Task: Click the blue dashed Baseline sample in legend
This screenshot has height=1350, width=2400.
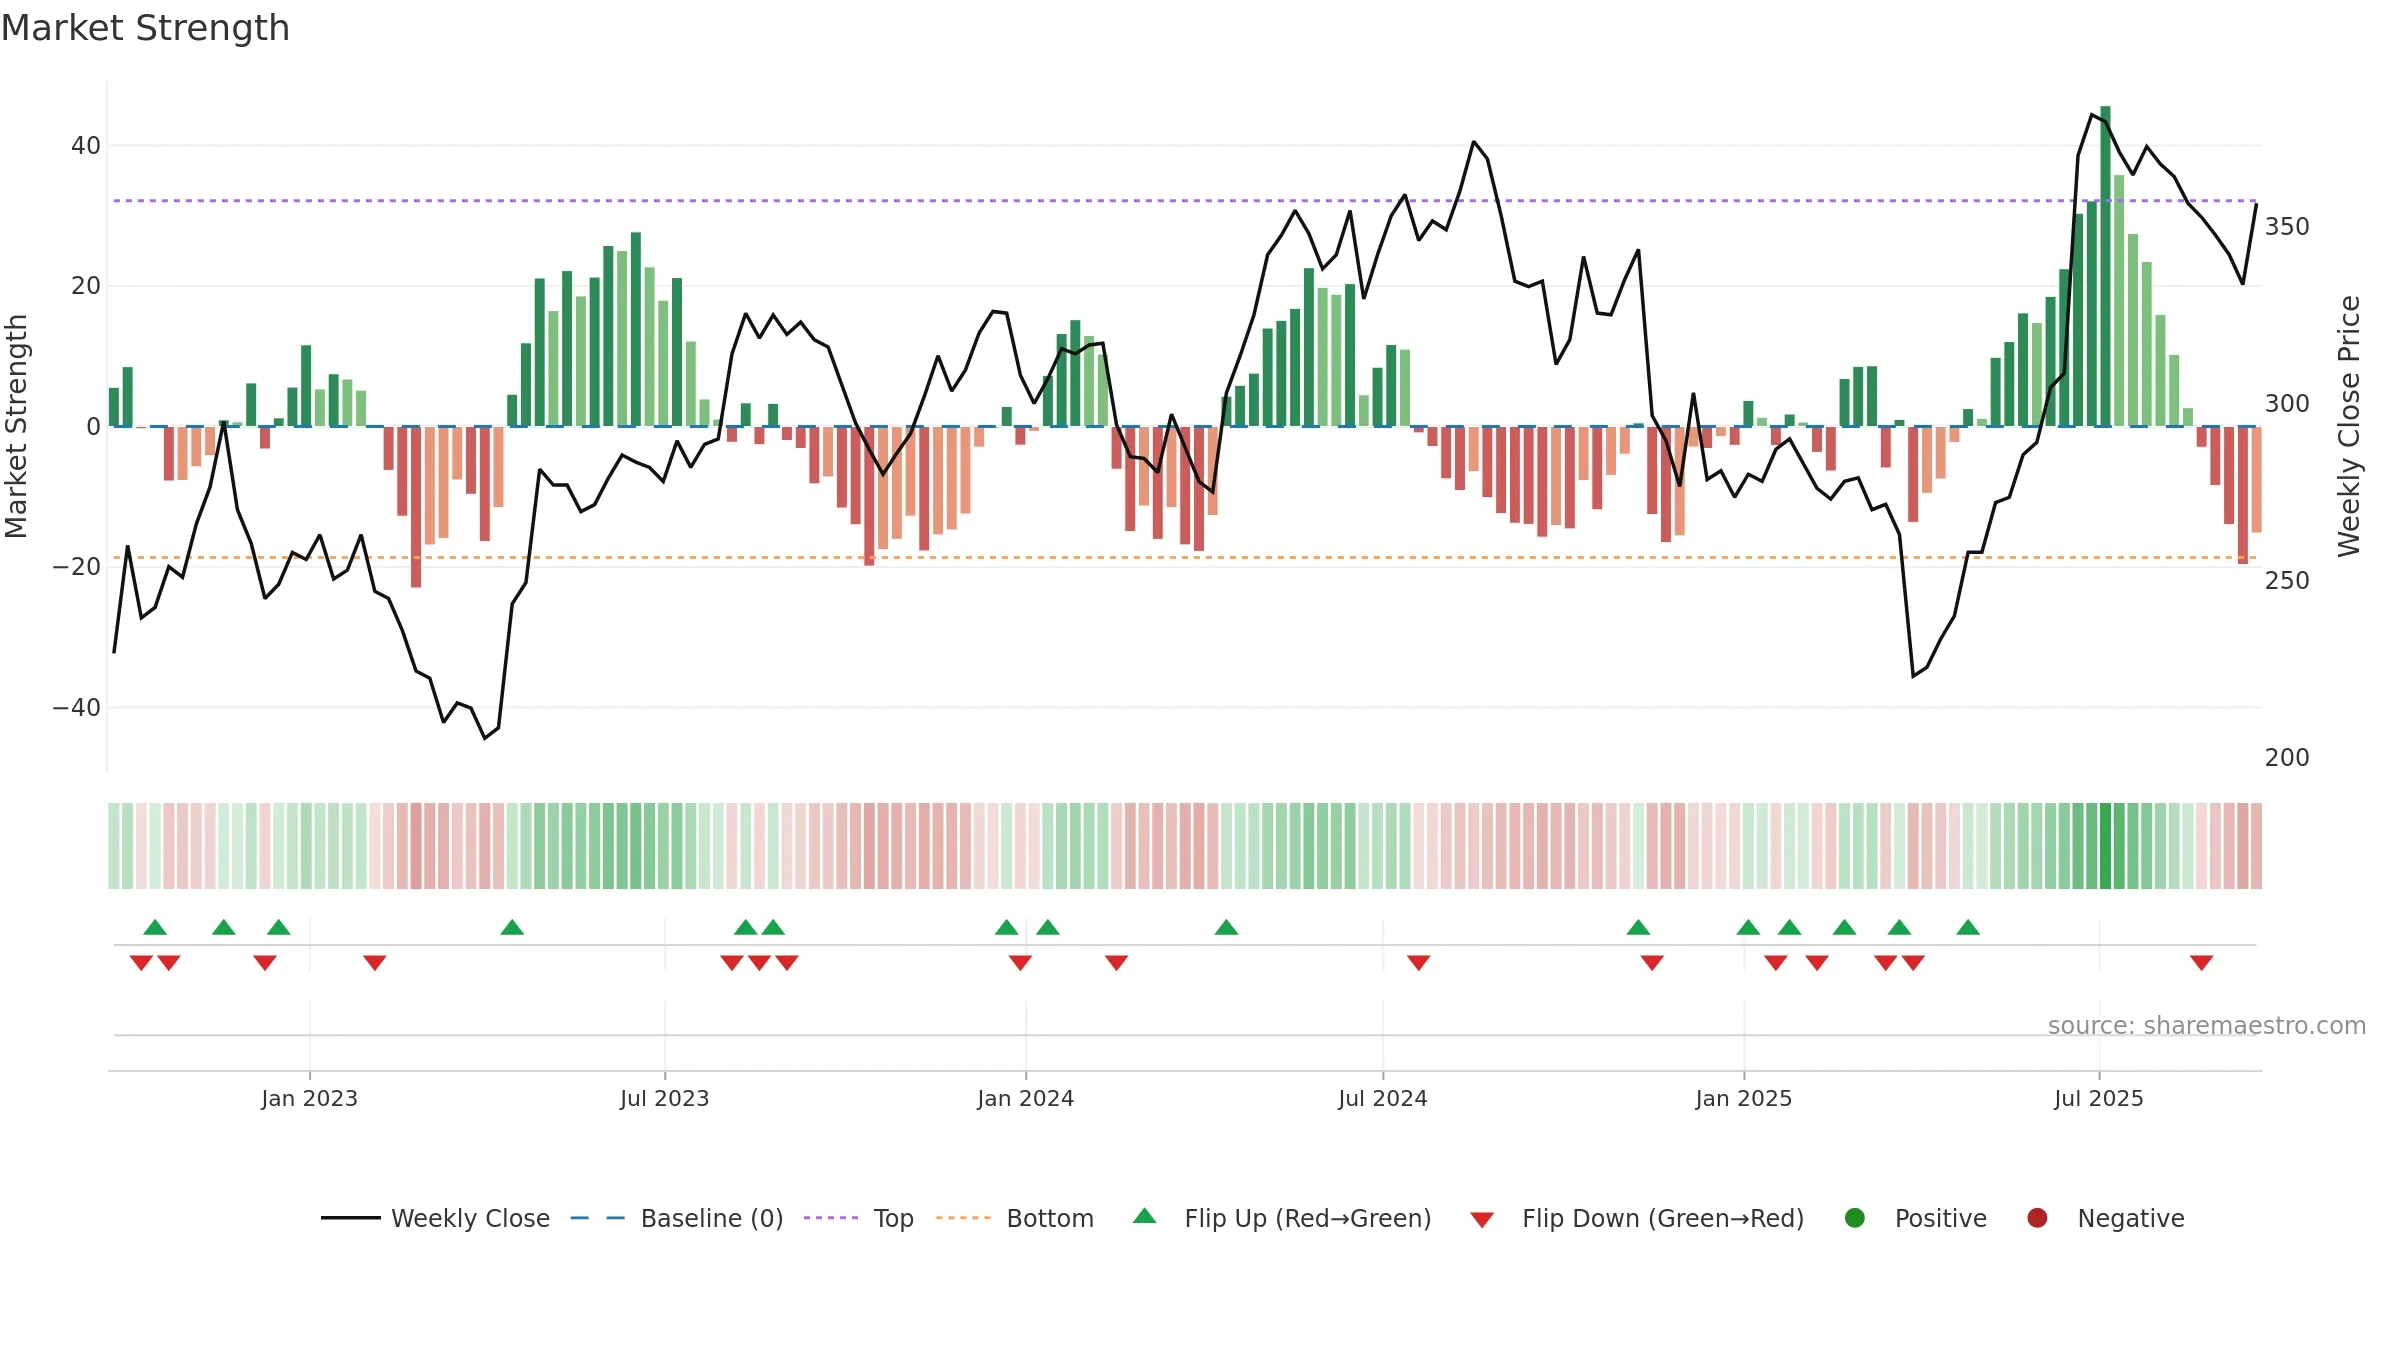Action: pyautogui.click(x=598, y=1218)
